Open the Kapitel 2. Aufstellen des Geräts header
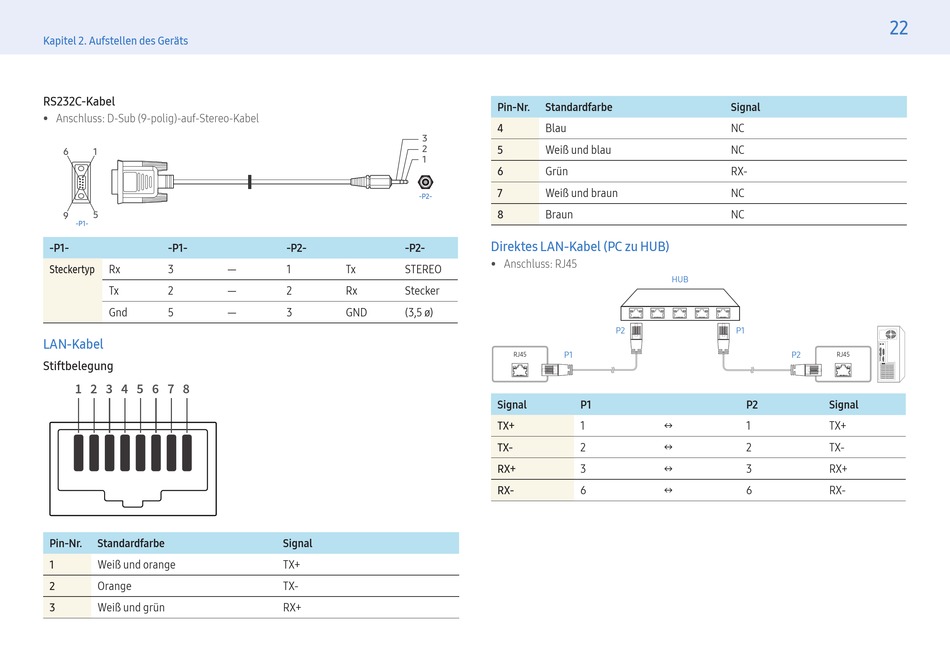The height and width of the screenshot is (672, 950). tap(115, 41)
